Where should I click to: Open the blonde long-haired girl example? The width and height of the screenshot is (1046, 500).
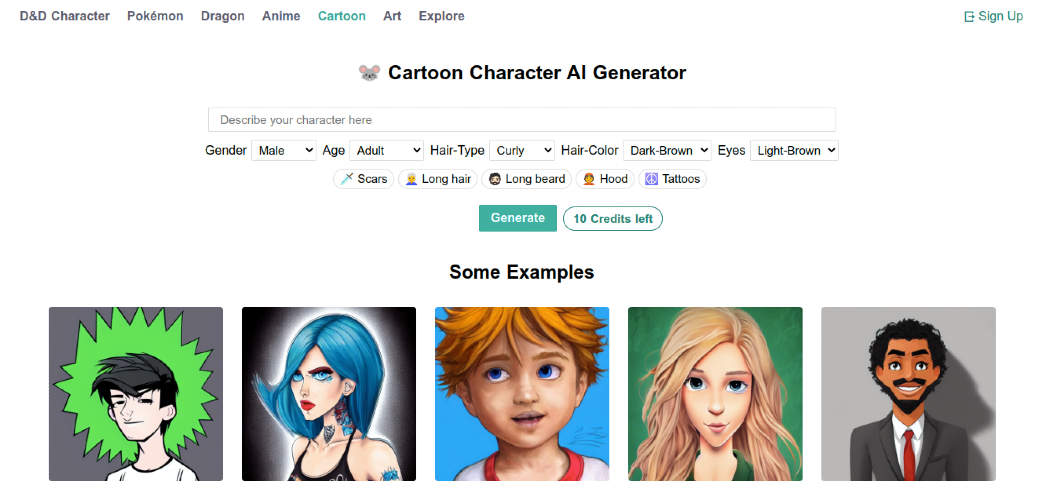pos(715,394)
